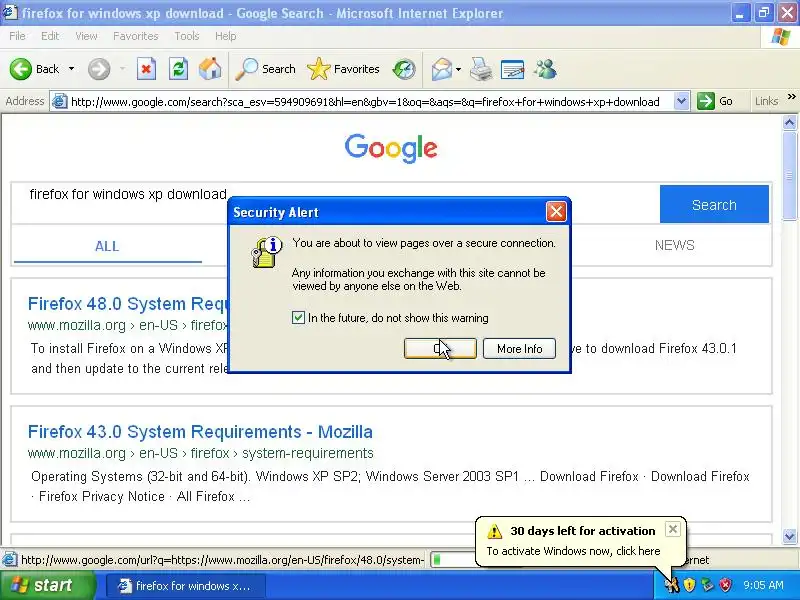Expand the Address bar dropdown arrow

point(681,102)
